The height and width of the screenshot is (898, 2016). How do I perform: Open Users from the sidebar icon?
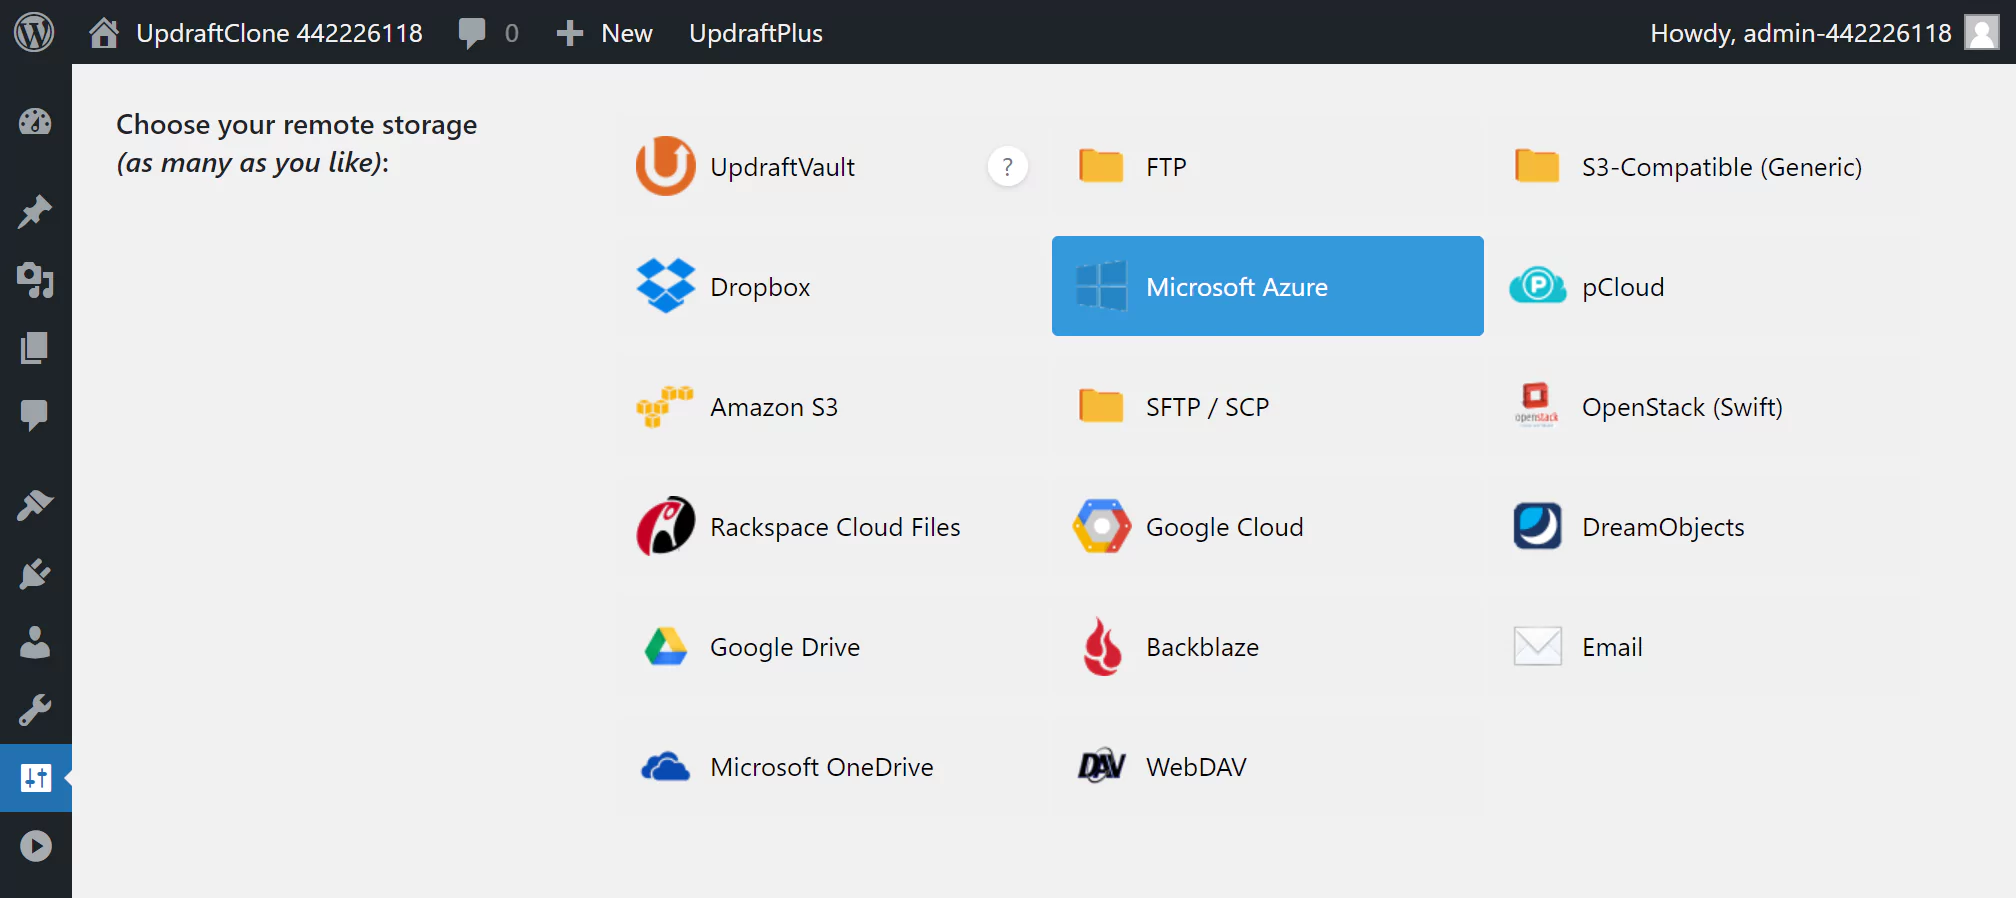pos(35,642)
